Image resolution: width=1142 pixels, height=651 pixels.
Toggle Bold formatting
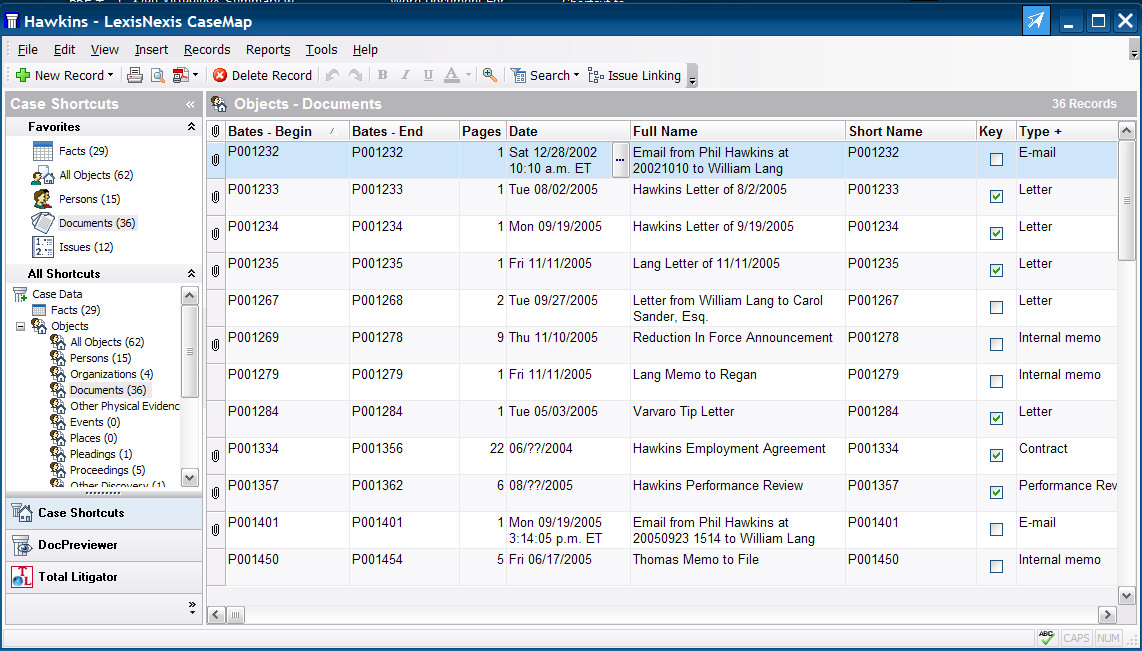click(382, 75)
